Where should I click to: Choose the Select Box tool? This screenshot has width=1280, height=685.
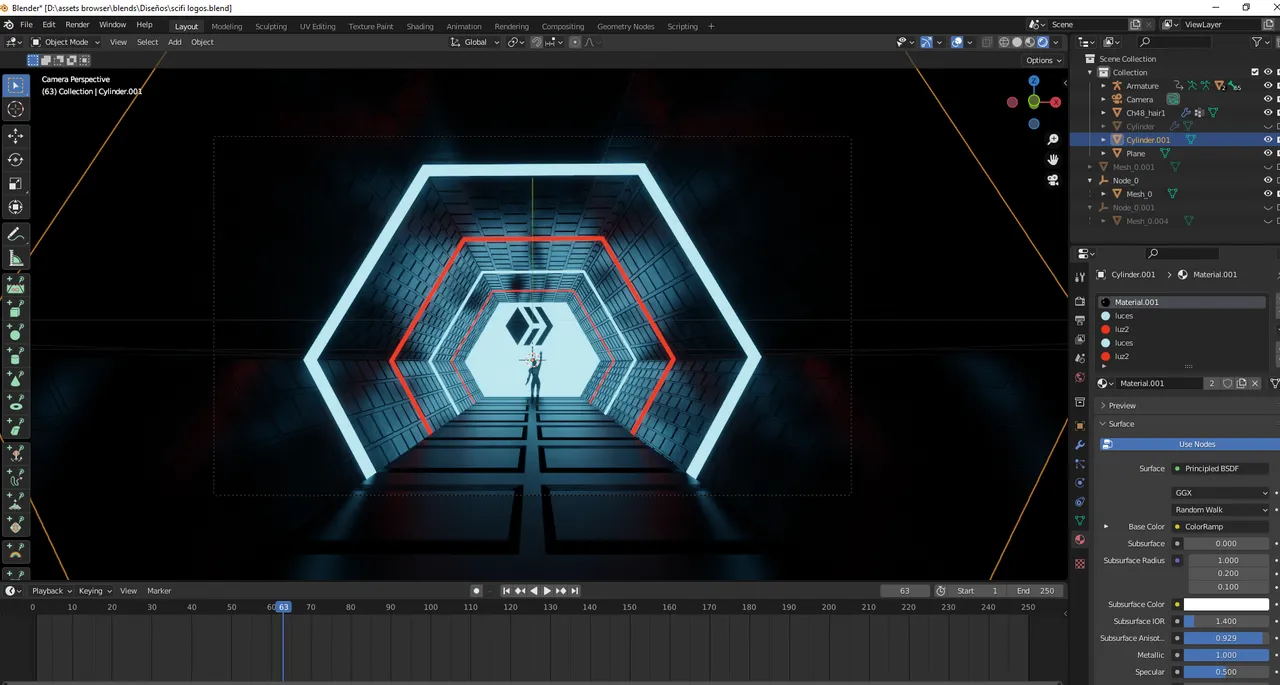pyautogui.click(x=16, y=85)
